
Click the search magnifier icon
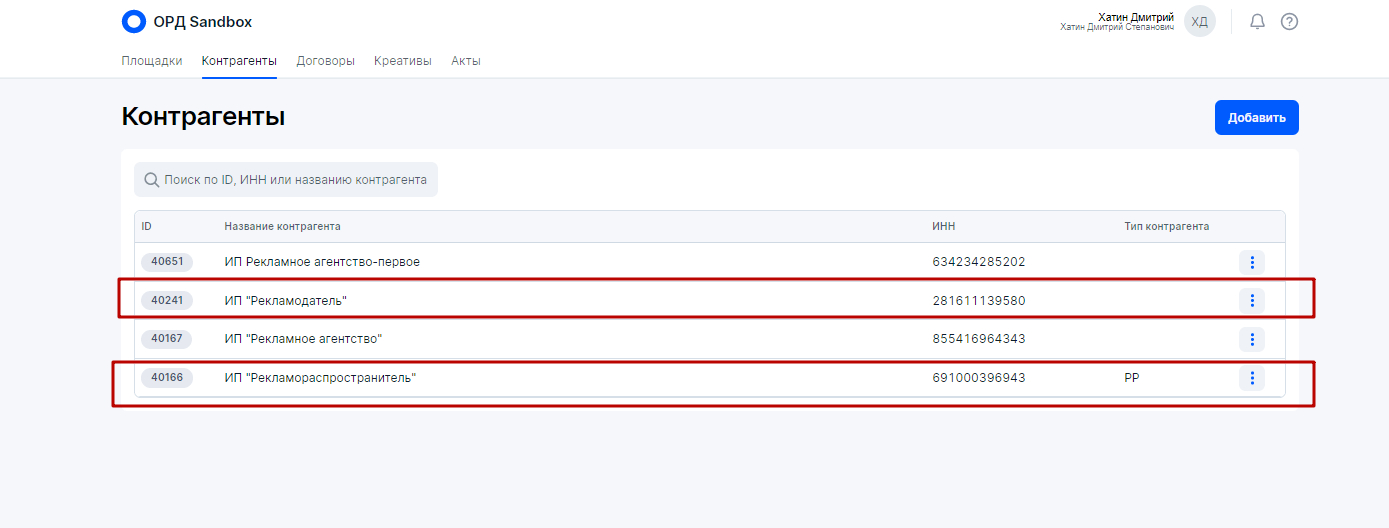click(152, 180)
